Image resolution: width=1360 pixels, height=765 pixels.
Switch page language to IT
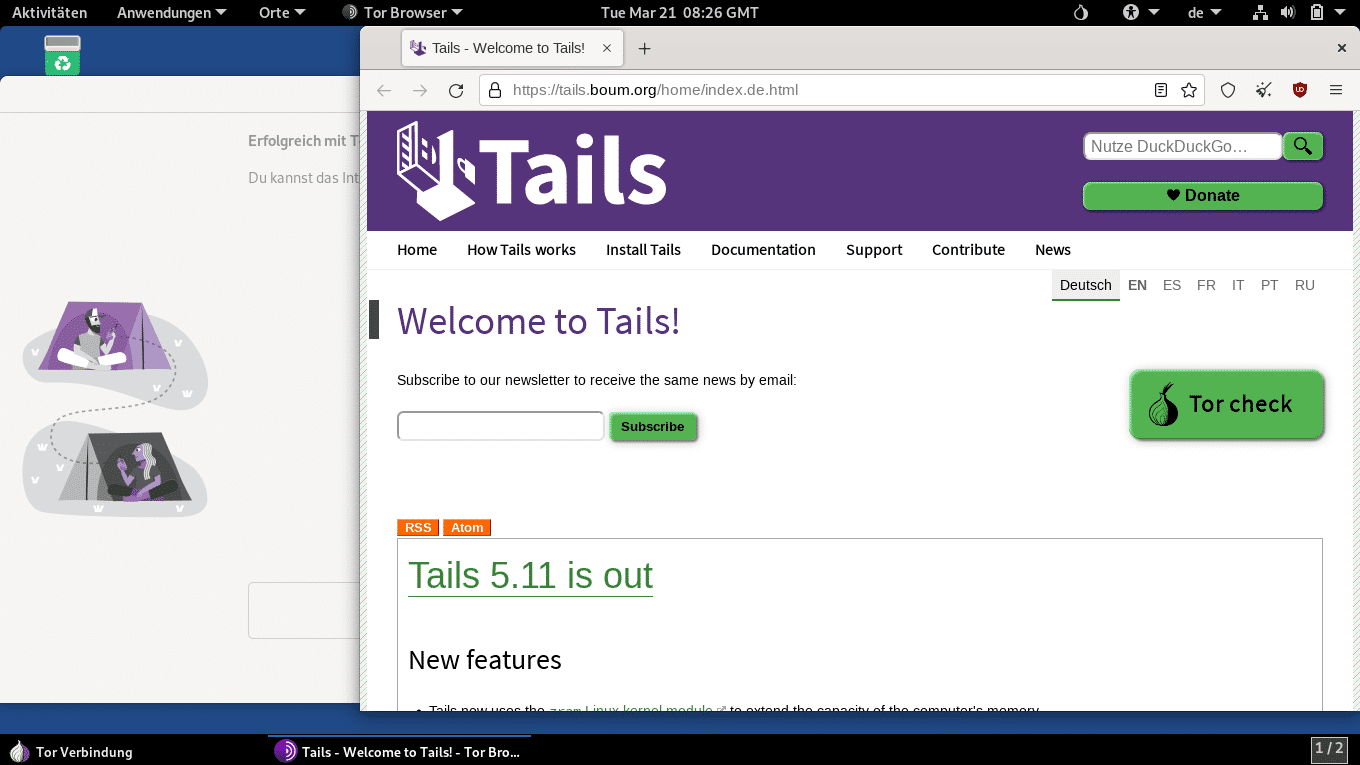coord(1238,285)
